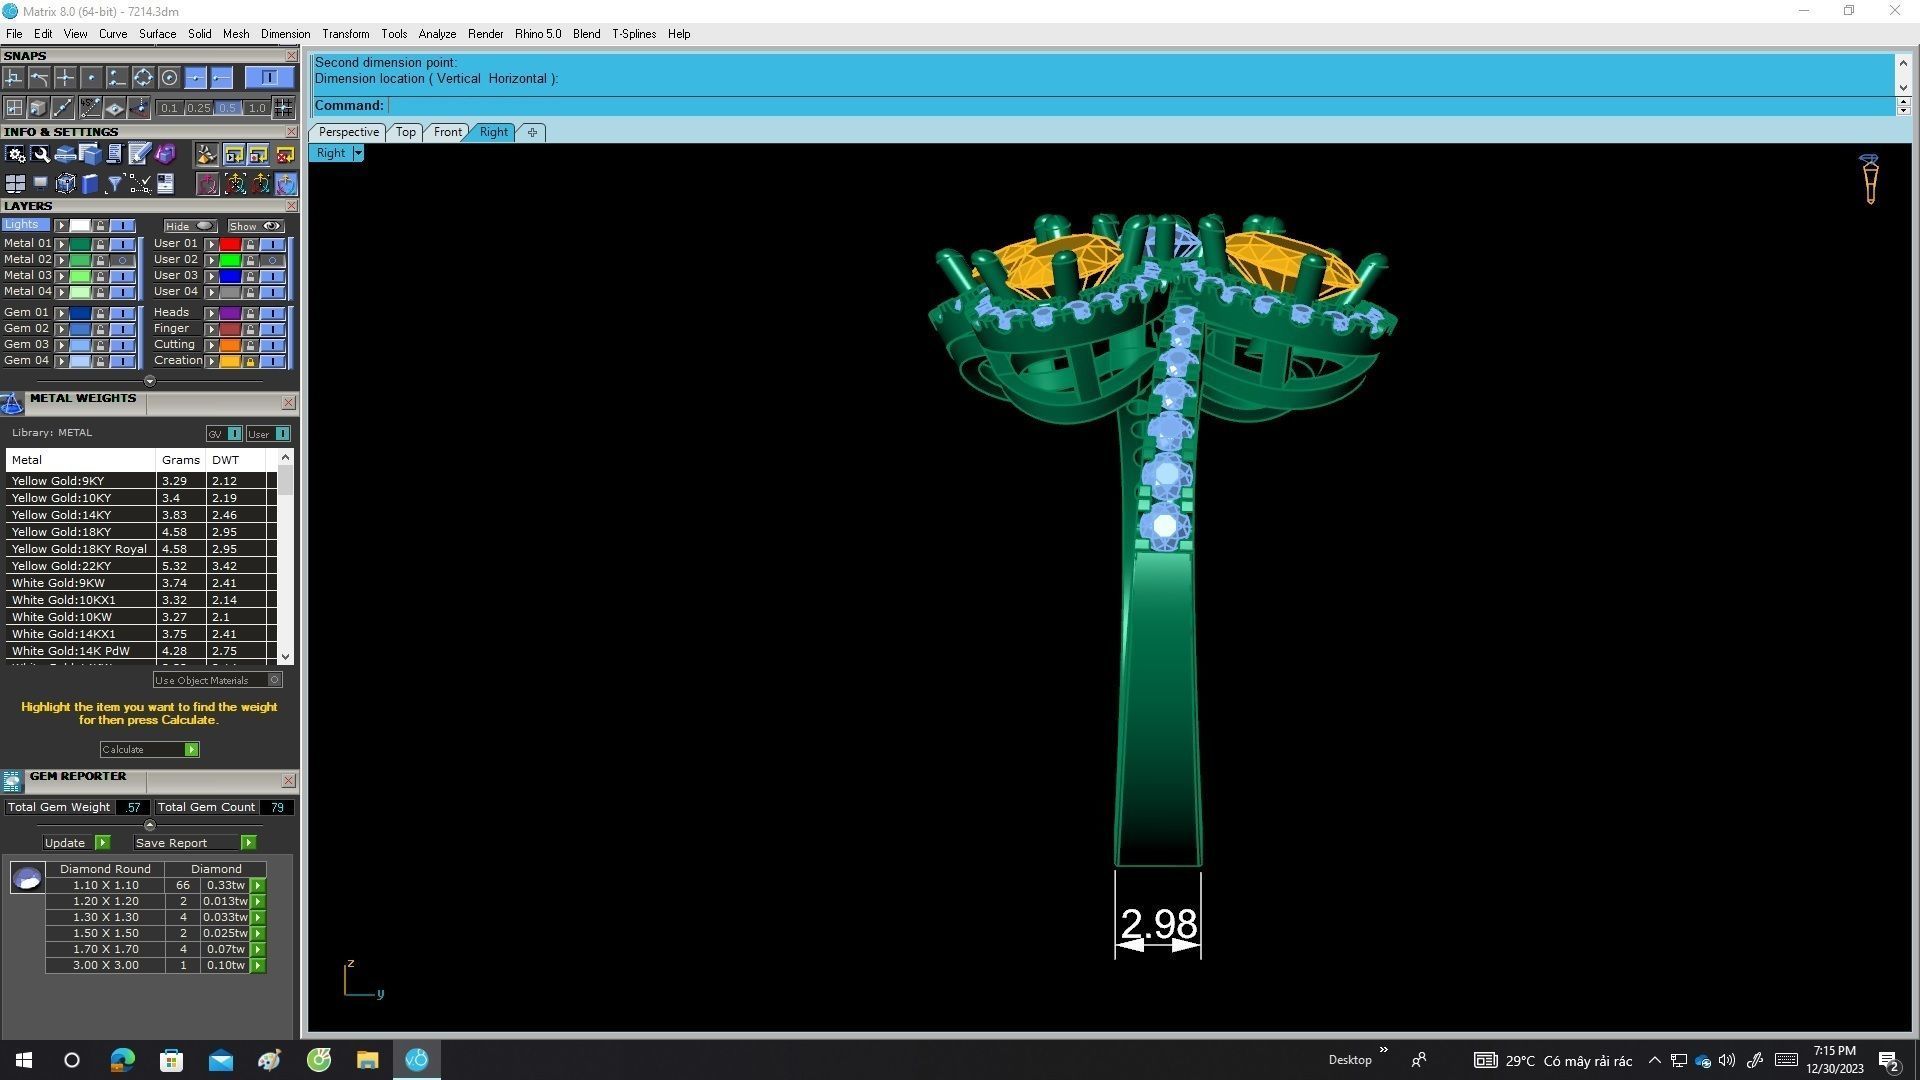Toggle lock on Creation layer
This screenshot has height=1080, width=1920.
click(250, 361)
